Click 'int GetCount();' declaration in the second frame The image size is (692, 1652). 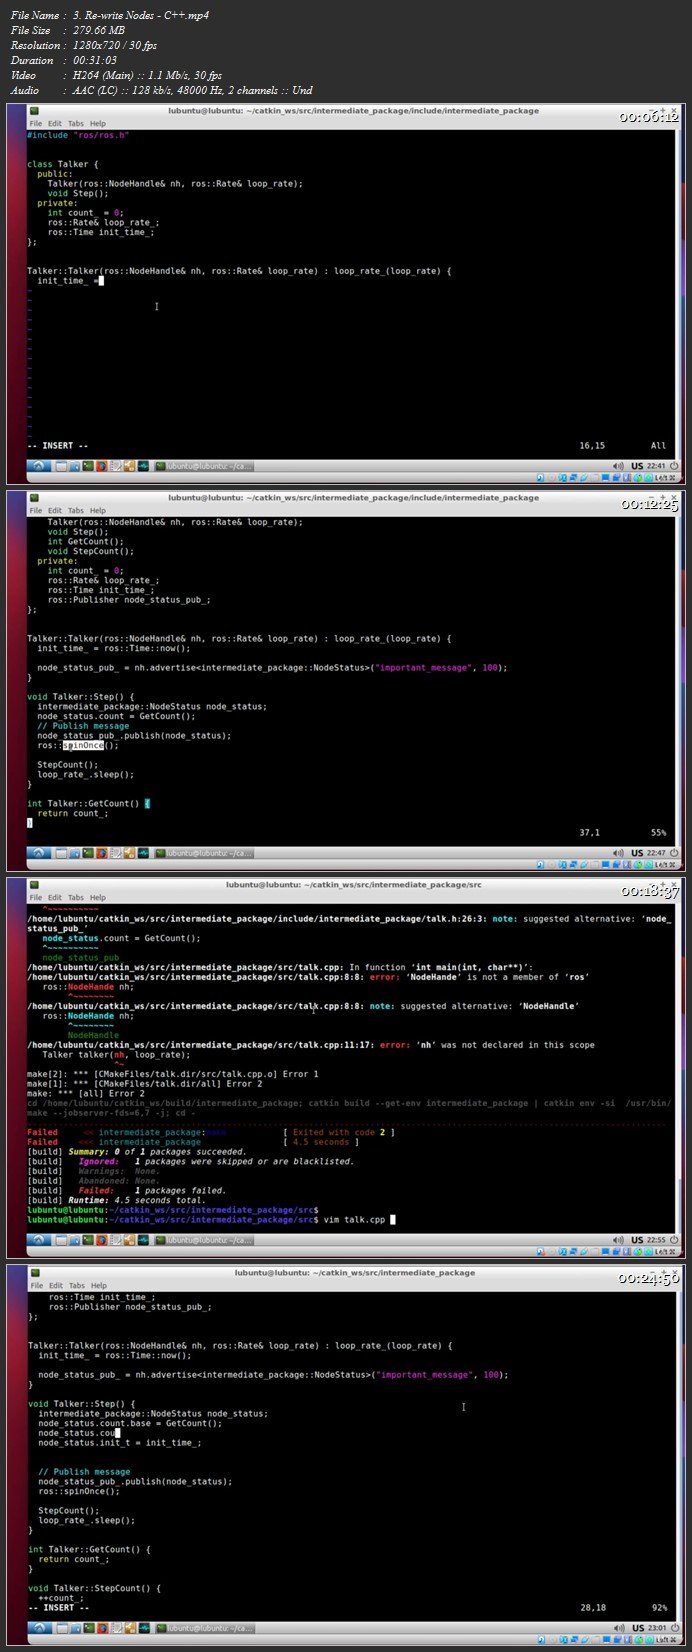(84, 542)
